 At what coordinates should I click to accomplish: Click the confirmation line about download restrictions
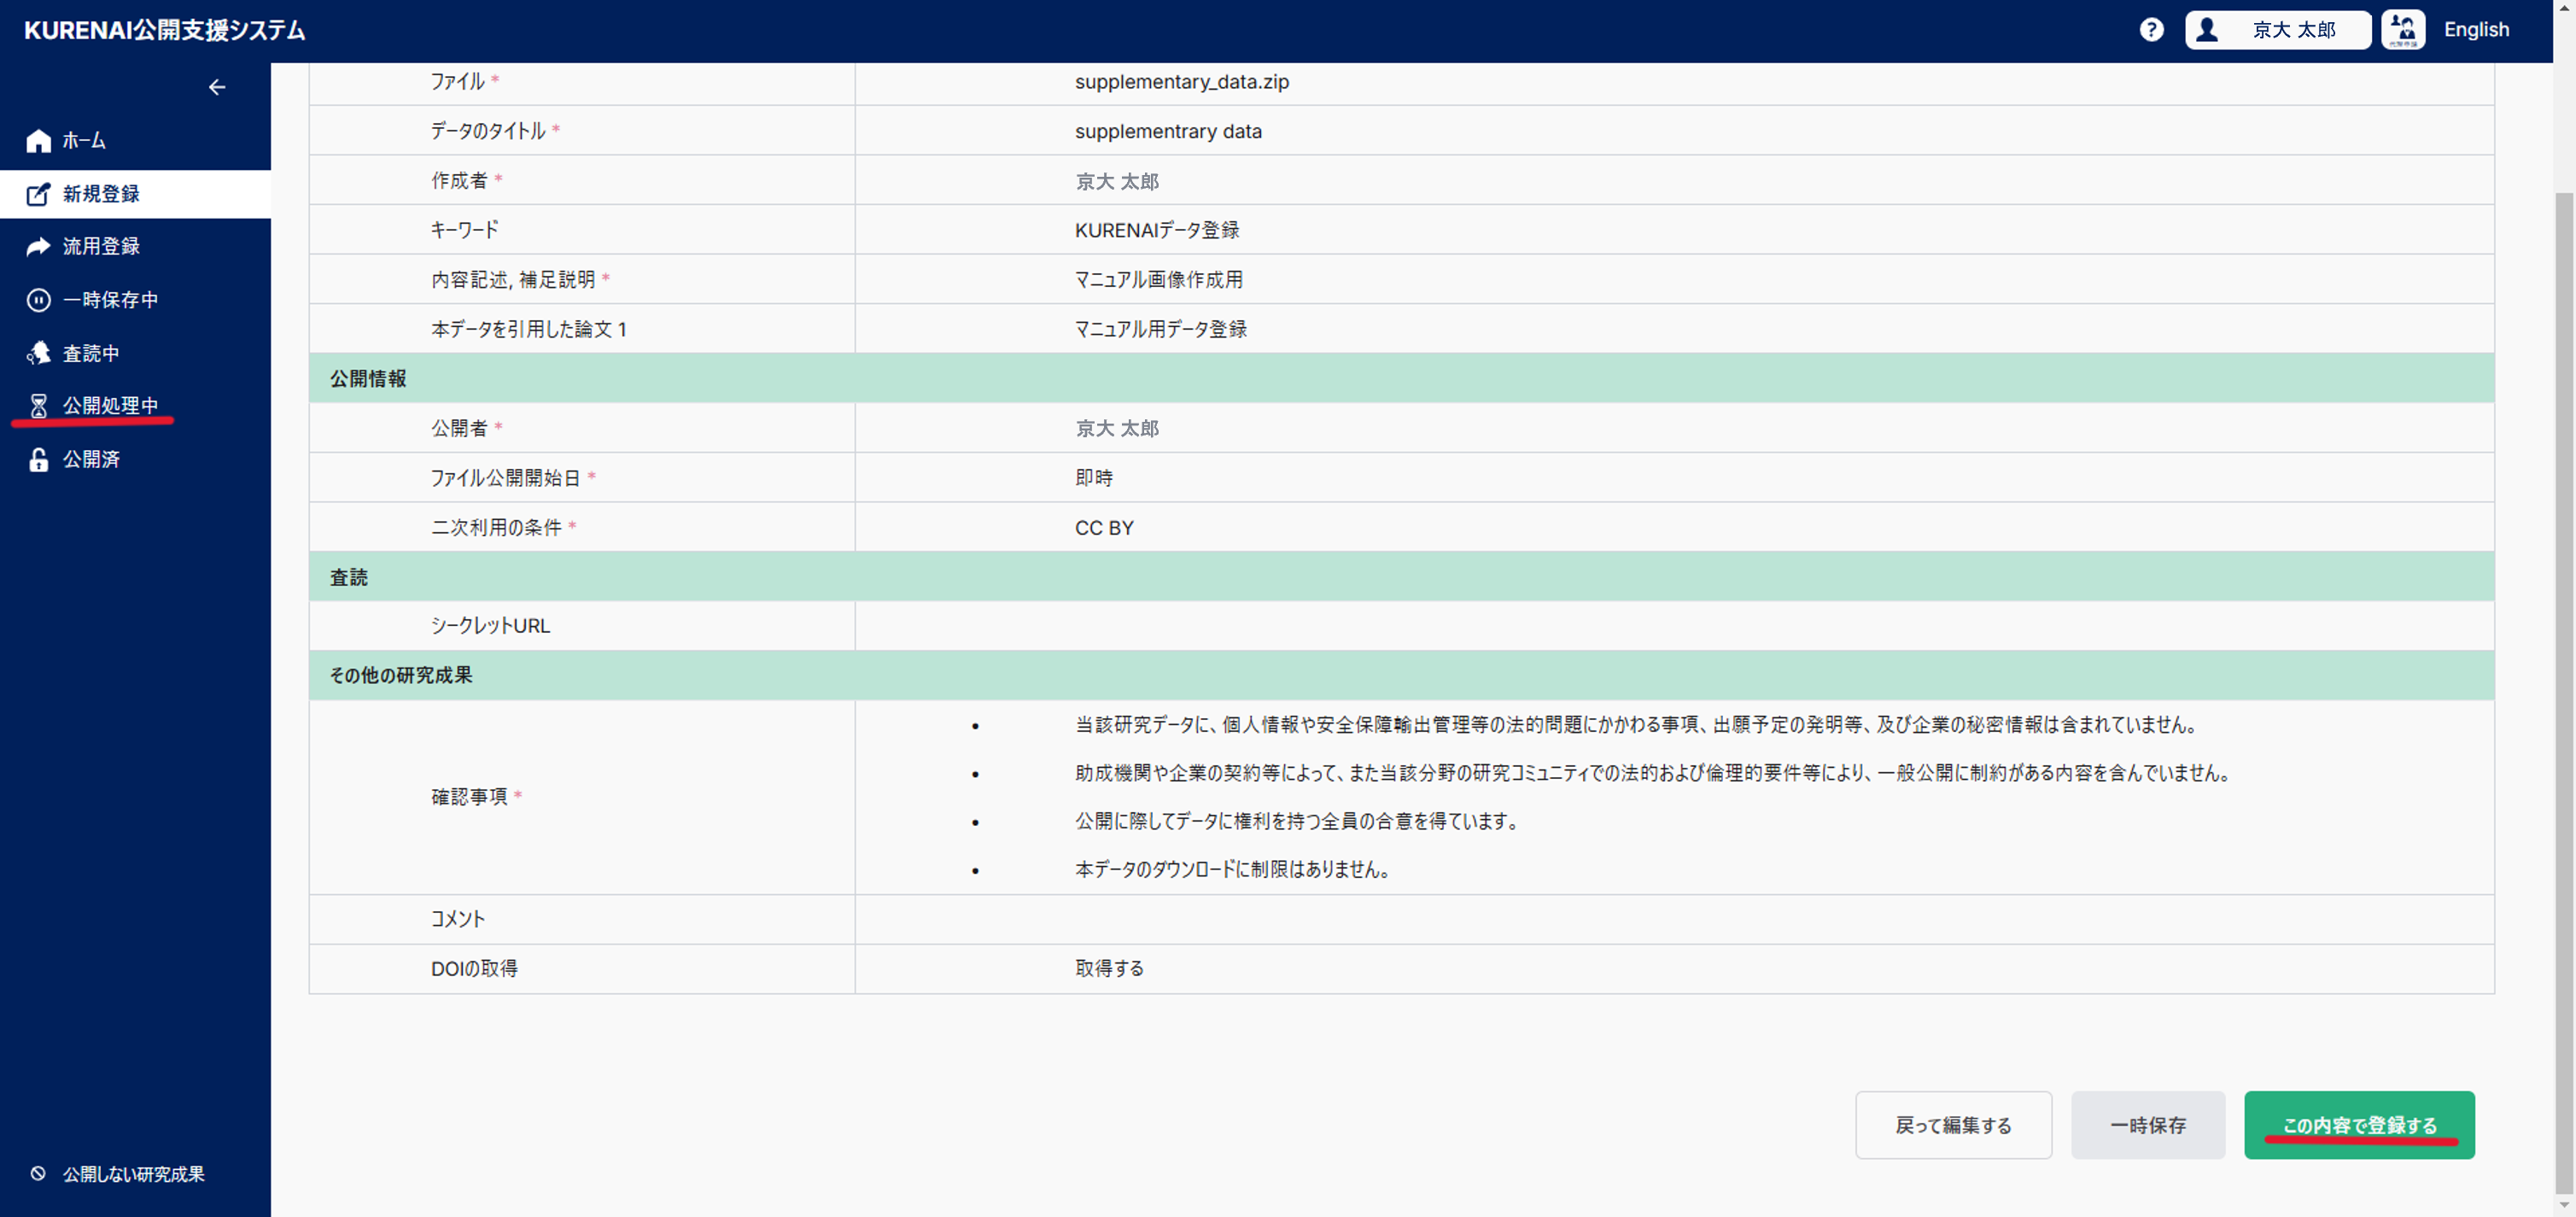click(x=1234, y=870)
